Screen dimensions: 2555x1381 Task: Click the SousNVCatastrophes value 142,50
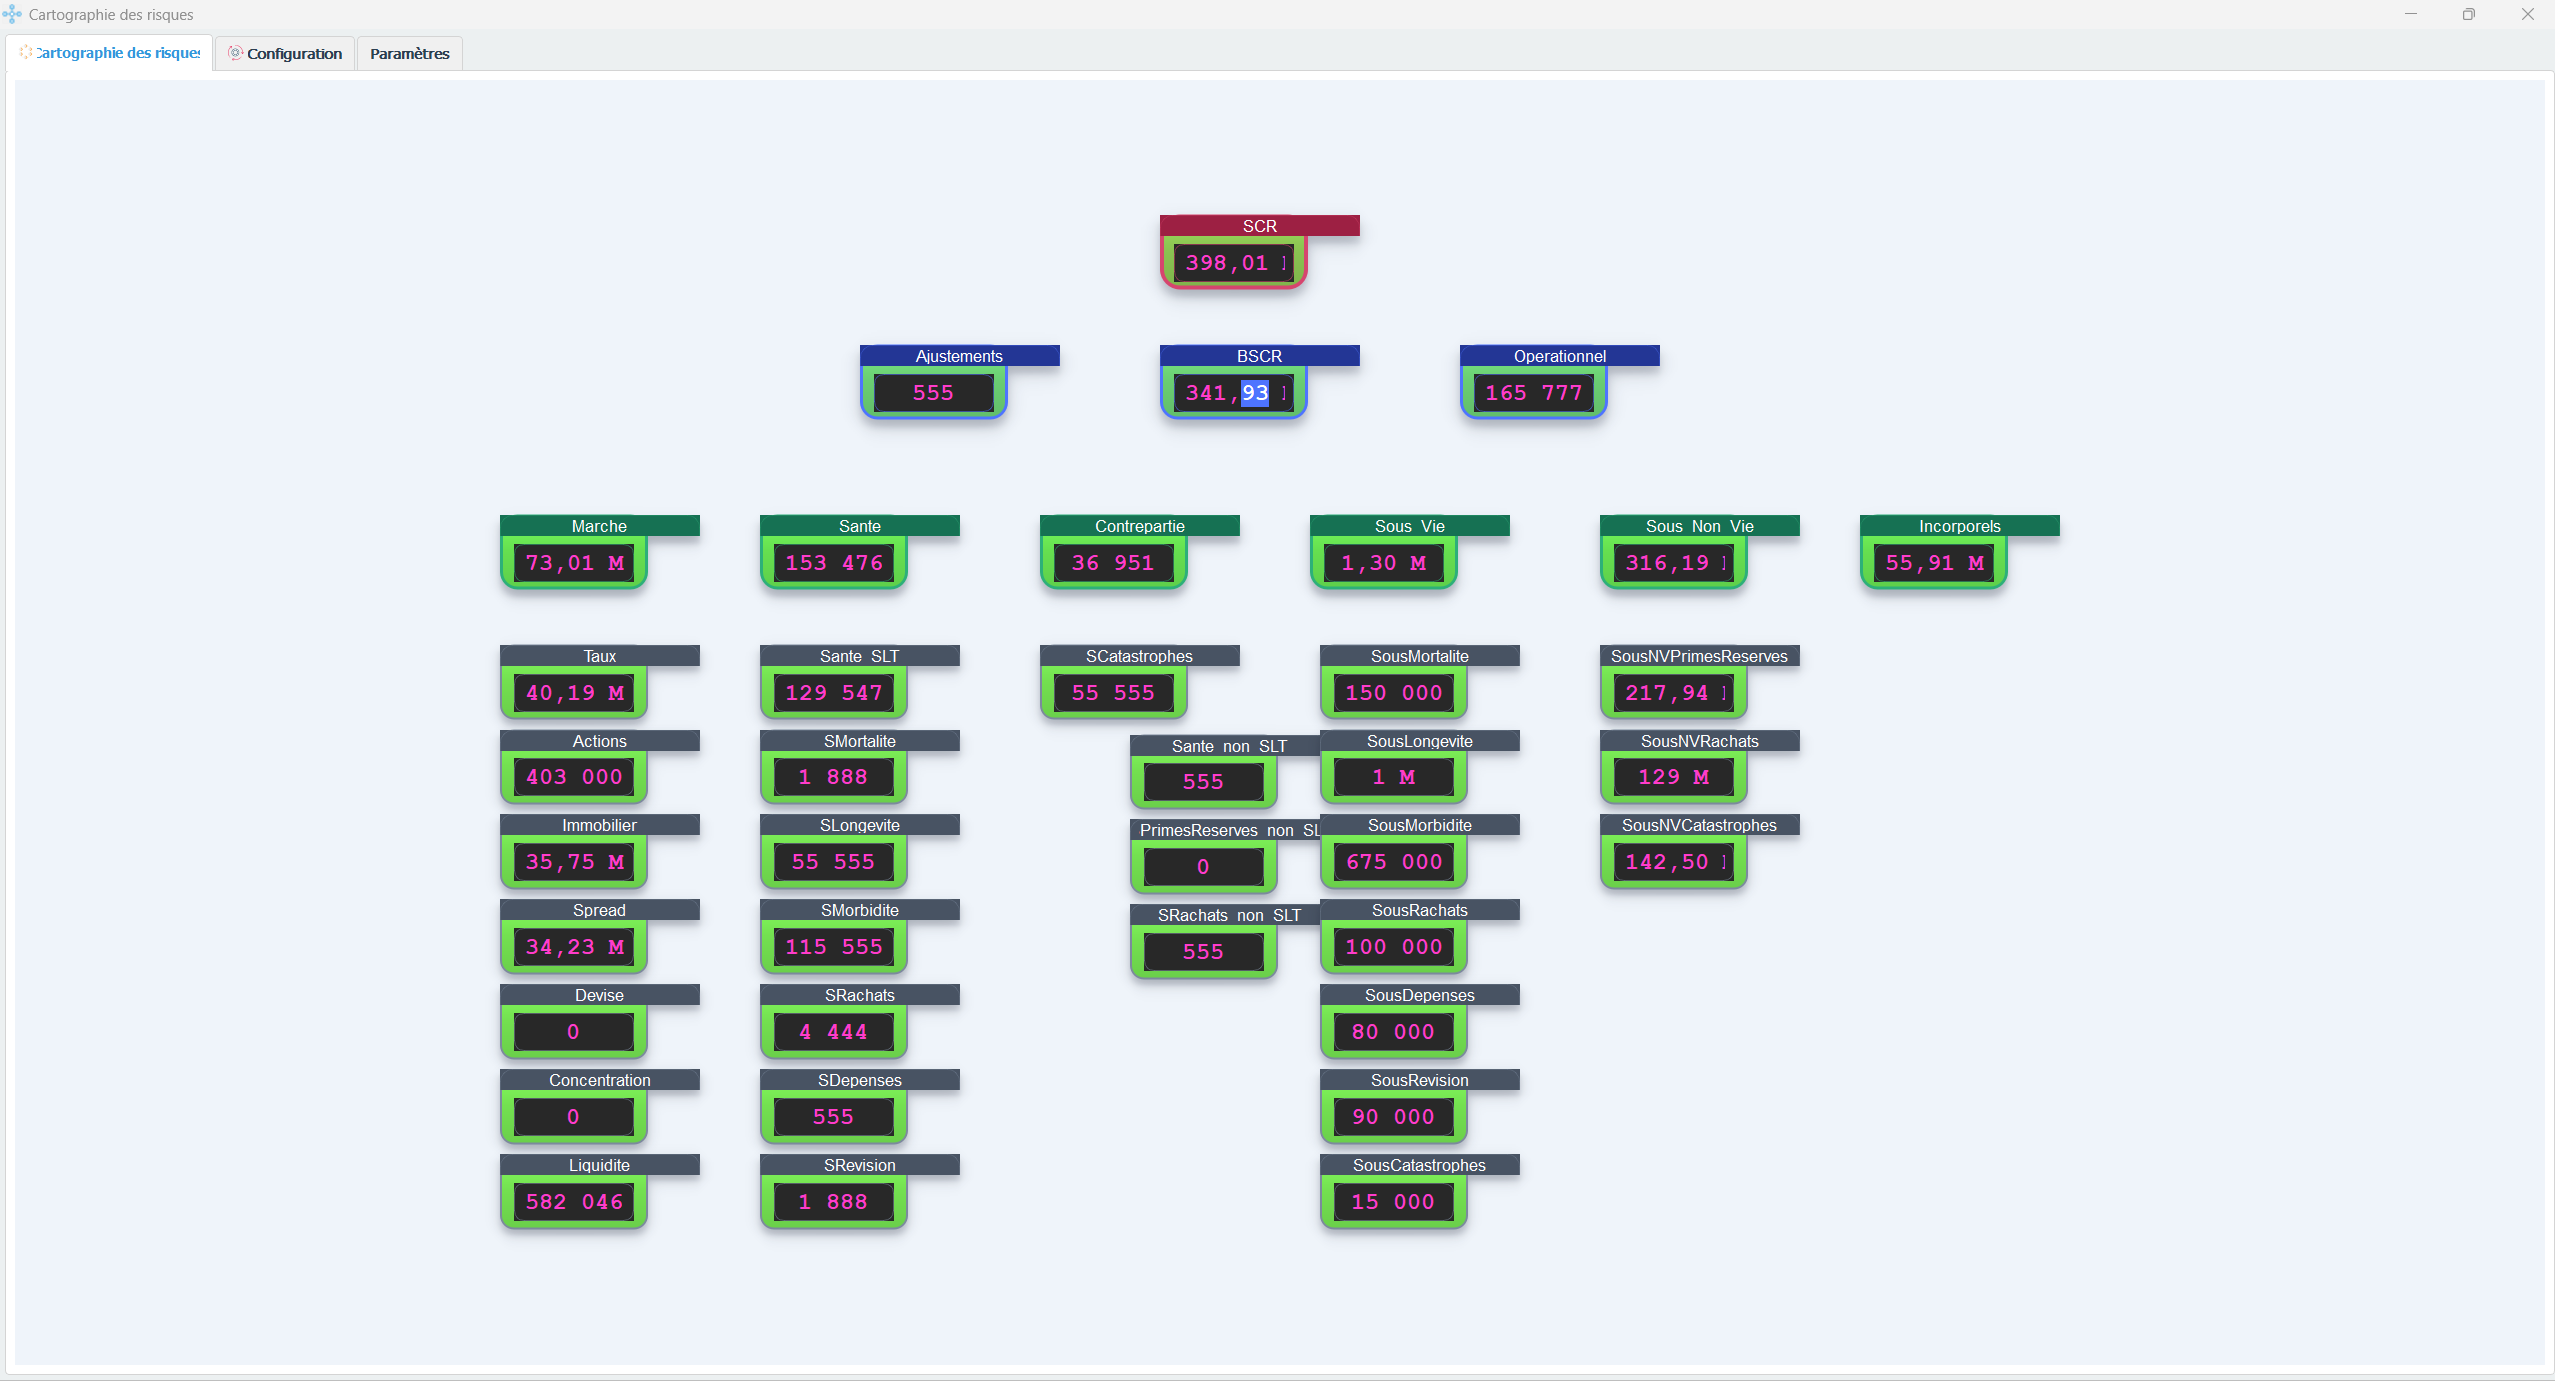1674,862
